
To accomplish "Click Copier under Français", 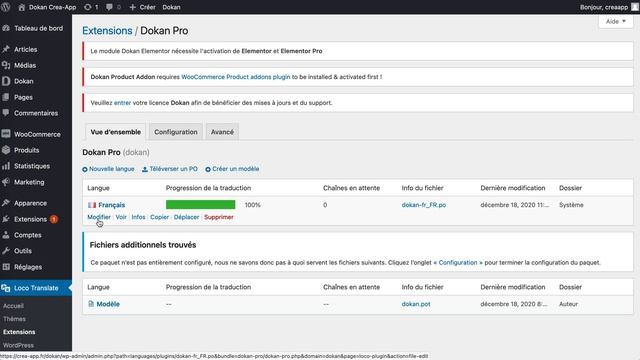I will (x=159, y=217).
